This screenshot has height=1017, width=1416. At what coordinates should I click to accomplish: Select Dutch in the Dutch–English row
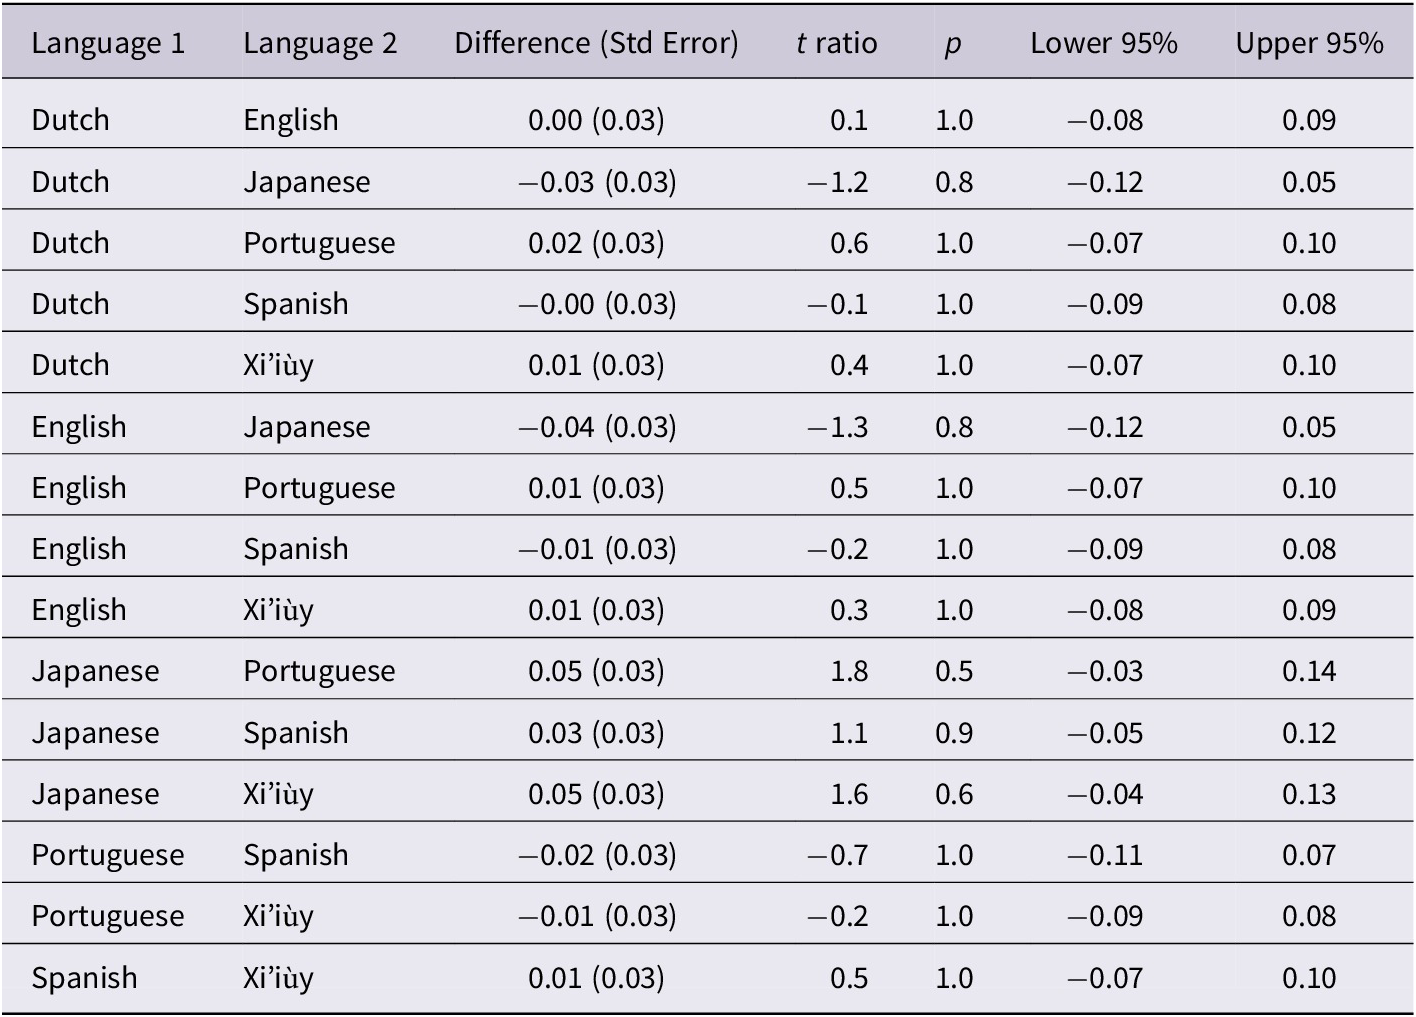(x=70, y=120)
